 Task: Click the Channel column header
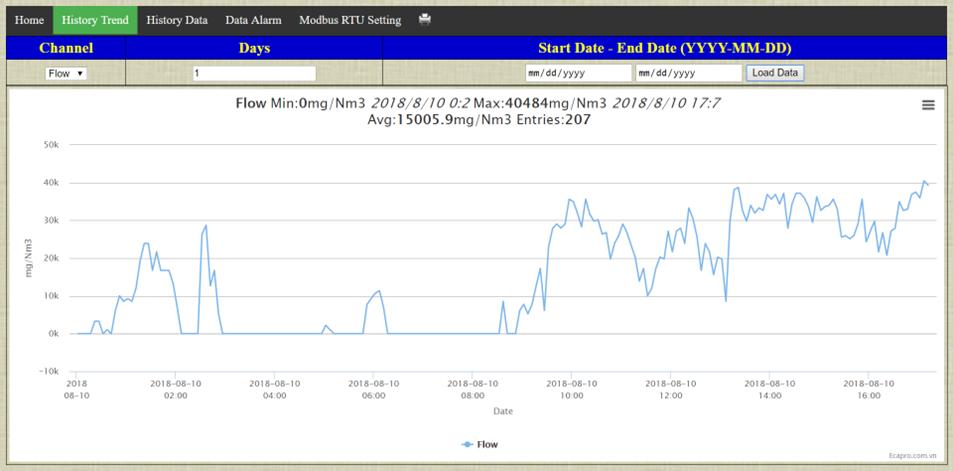click(x=66, y=48)
